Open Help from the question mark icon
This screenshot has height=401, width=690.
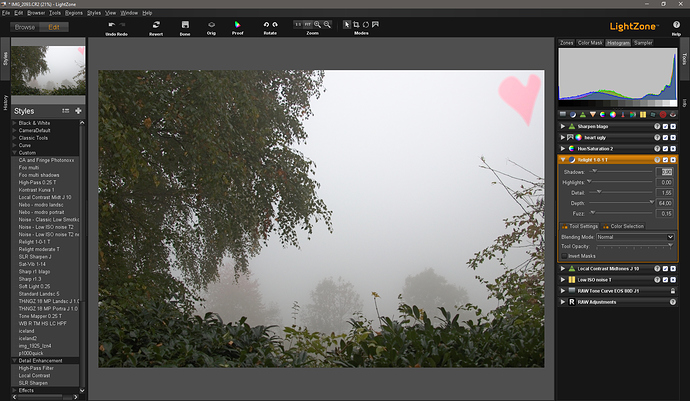pos(676,25)
